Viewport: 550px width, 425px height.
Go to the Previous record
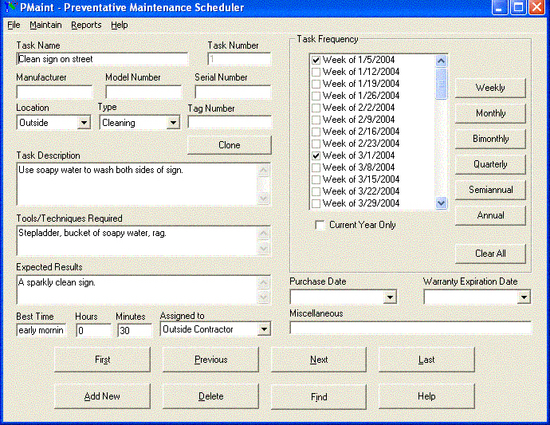[x=211, y=360]
